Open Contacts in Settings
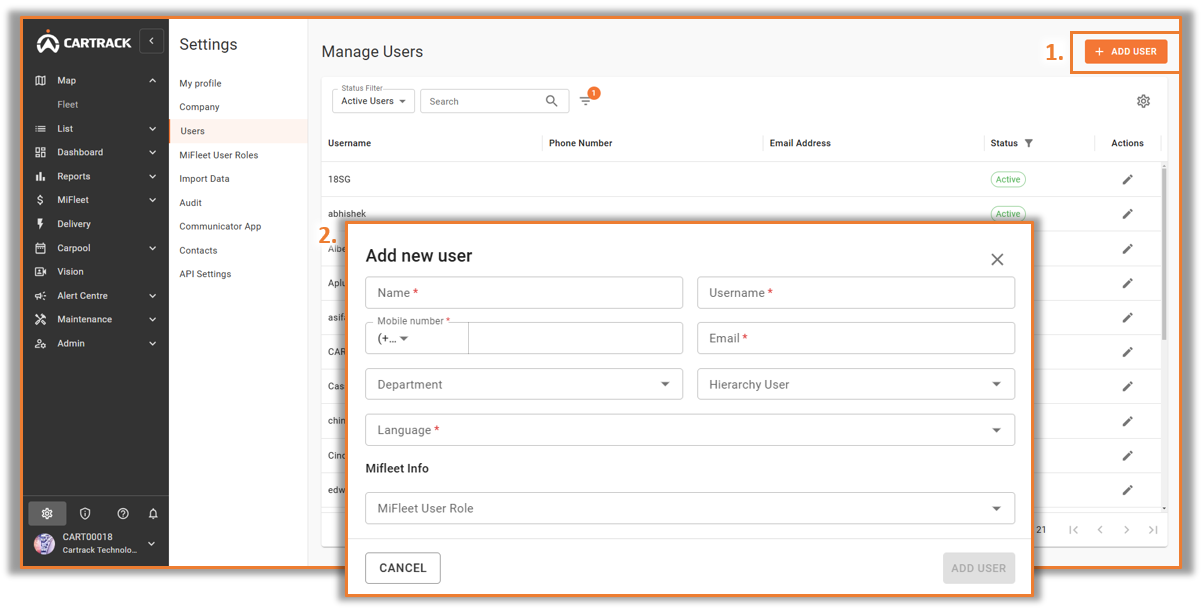The width and height of the screenshot is (1202, 615). [x=198, y=250]
